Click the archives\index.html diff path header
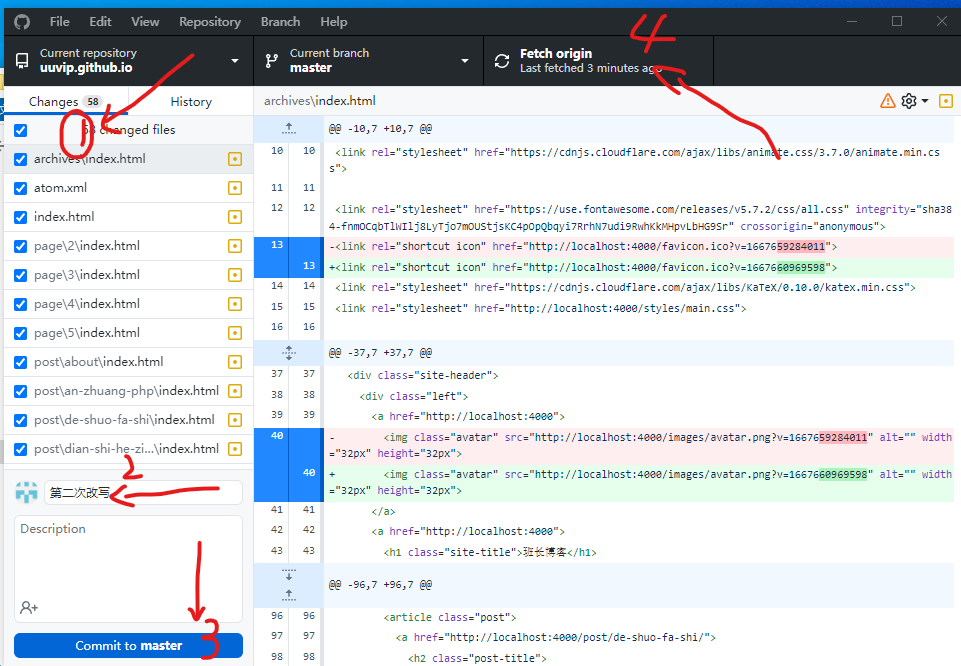This screenshot has width=961, height=666. tap(320, 101)
